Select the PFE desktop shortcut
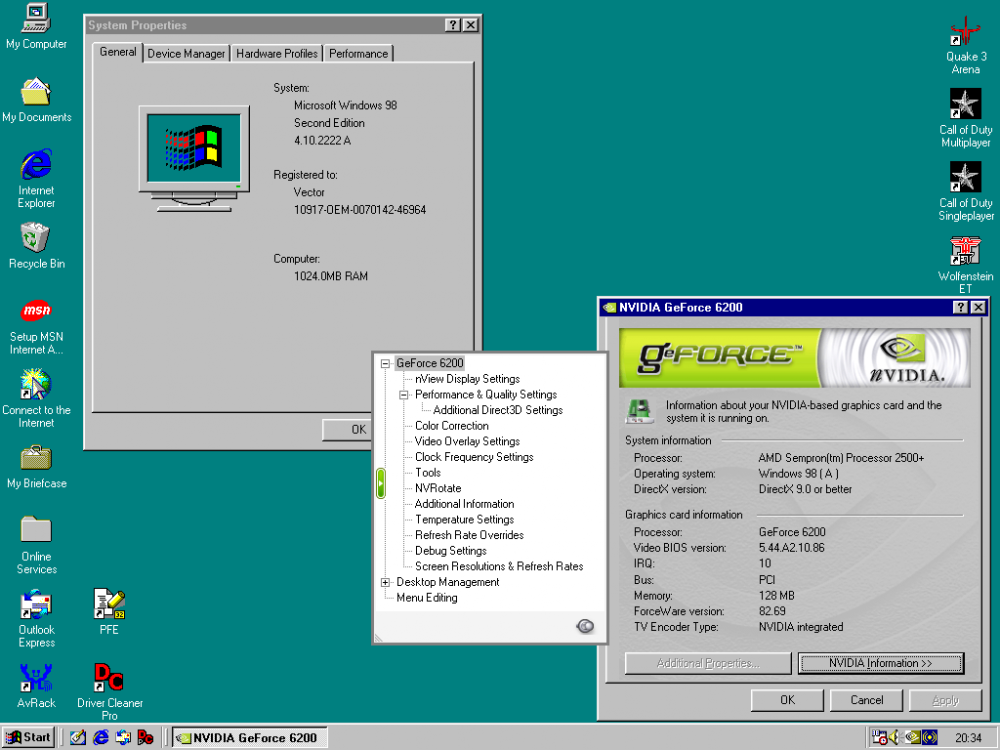The width and height of the screenshot is (1000, 750). (x=109, y=612)
